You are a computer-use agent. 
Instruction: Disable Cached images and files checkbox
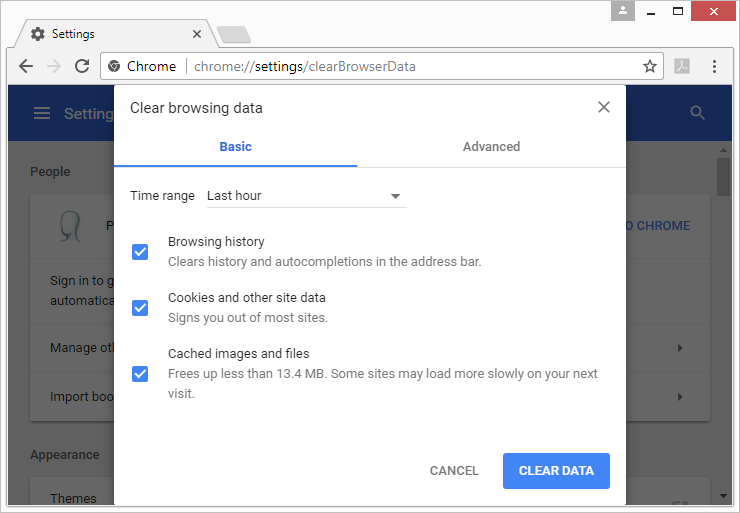click(140, 374)
